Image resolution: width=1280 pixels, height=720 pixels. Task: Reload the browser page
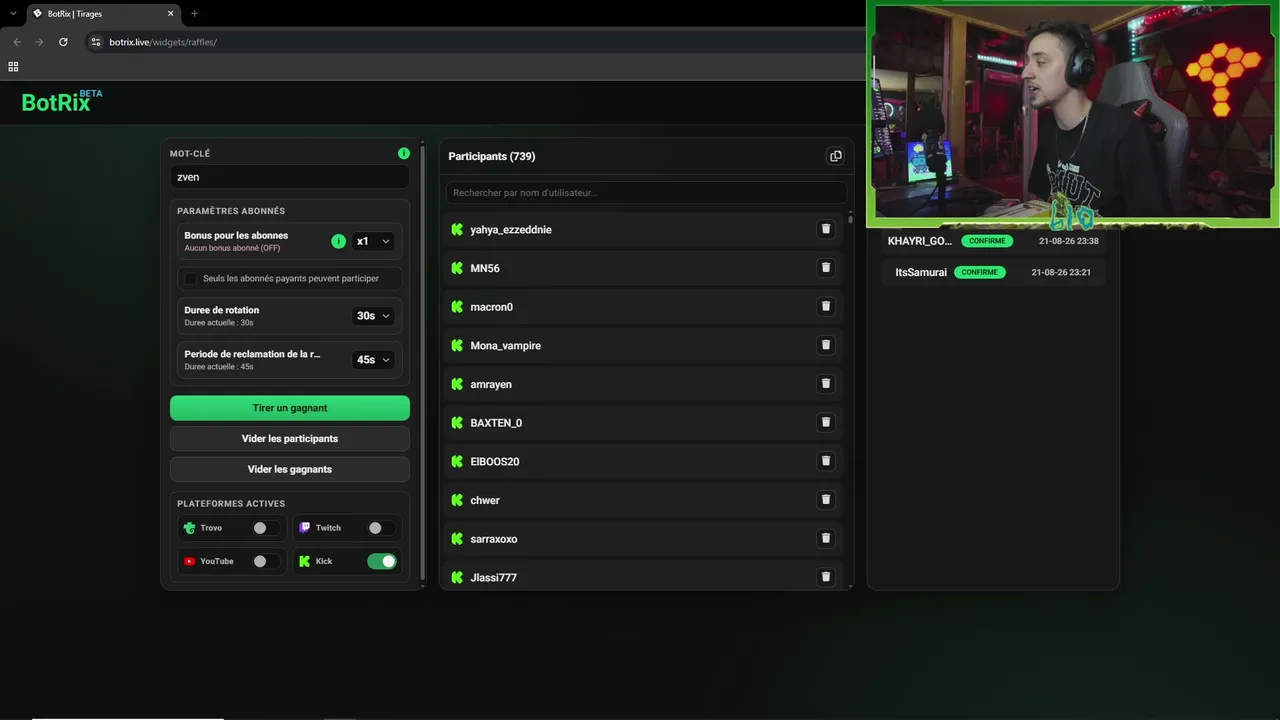63,42
